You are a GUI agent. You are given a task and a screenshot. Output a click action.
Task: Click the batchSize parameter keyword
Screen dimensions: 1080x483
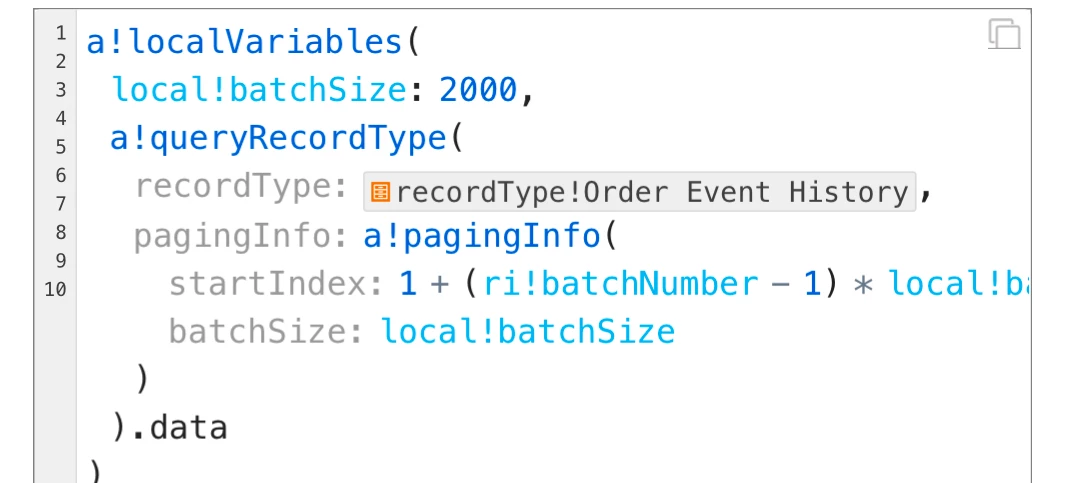[258, 332]
